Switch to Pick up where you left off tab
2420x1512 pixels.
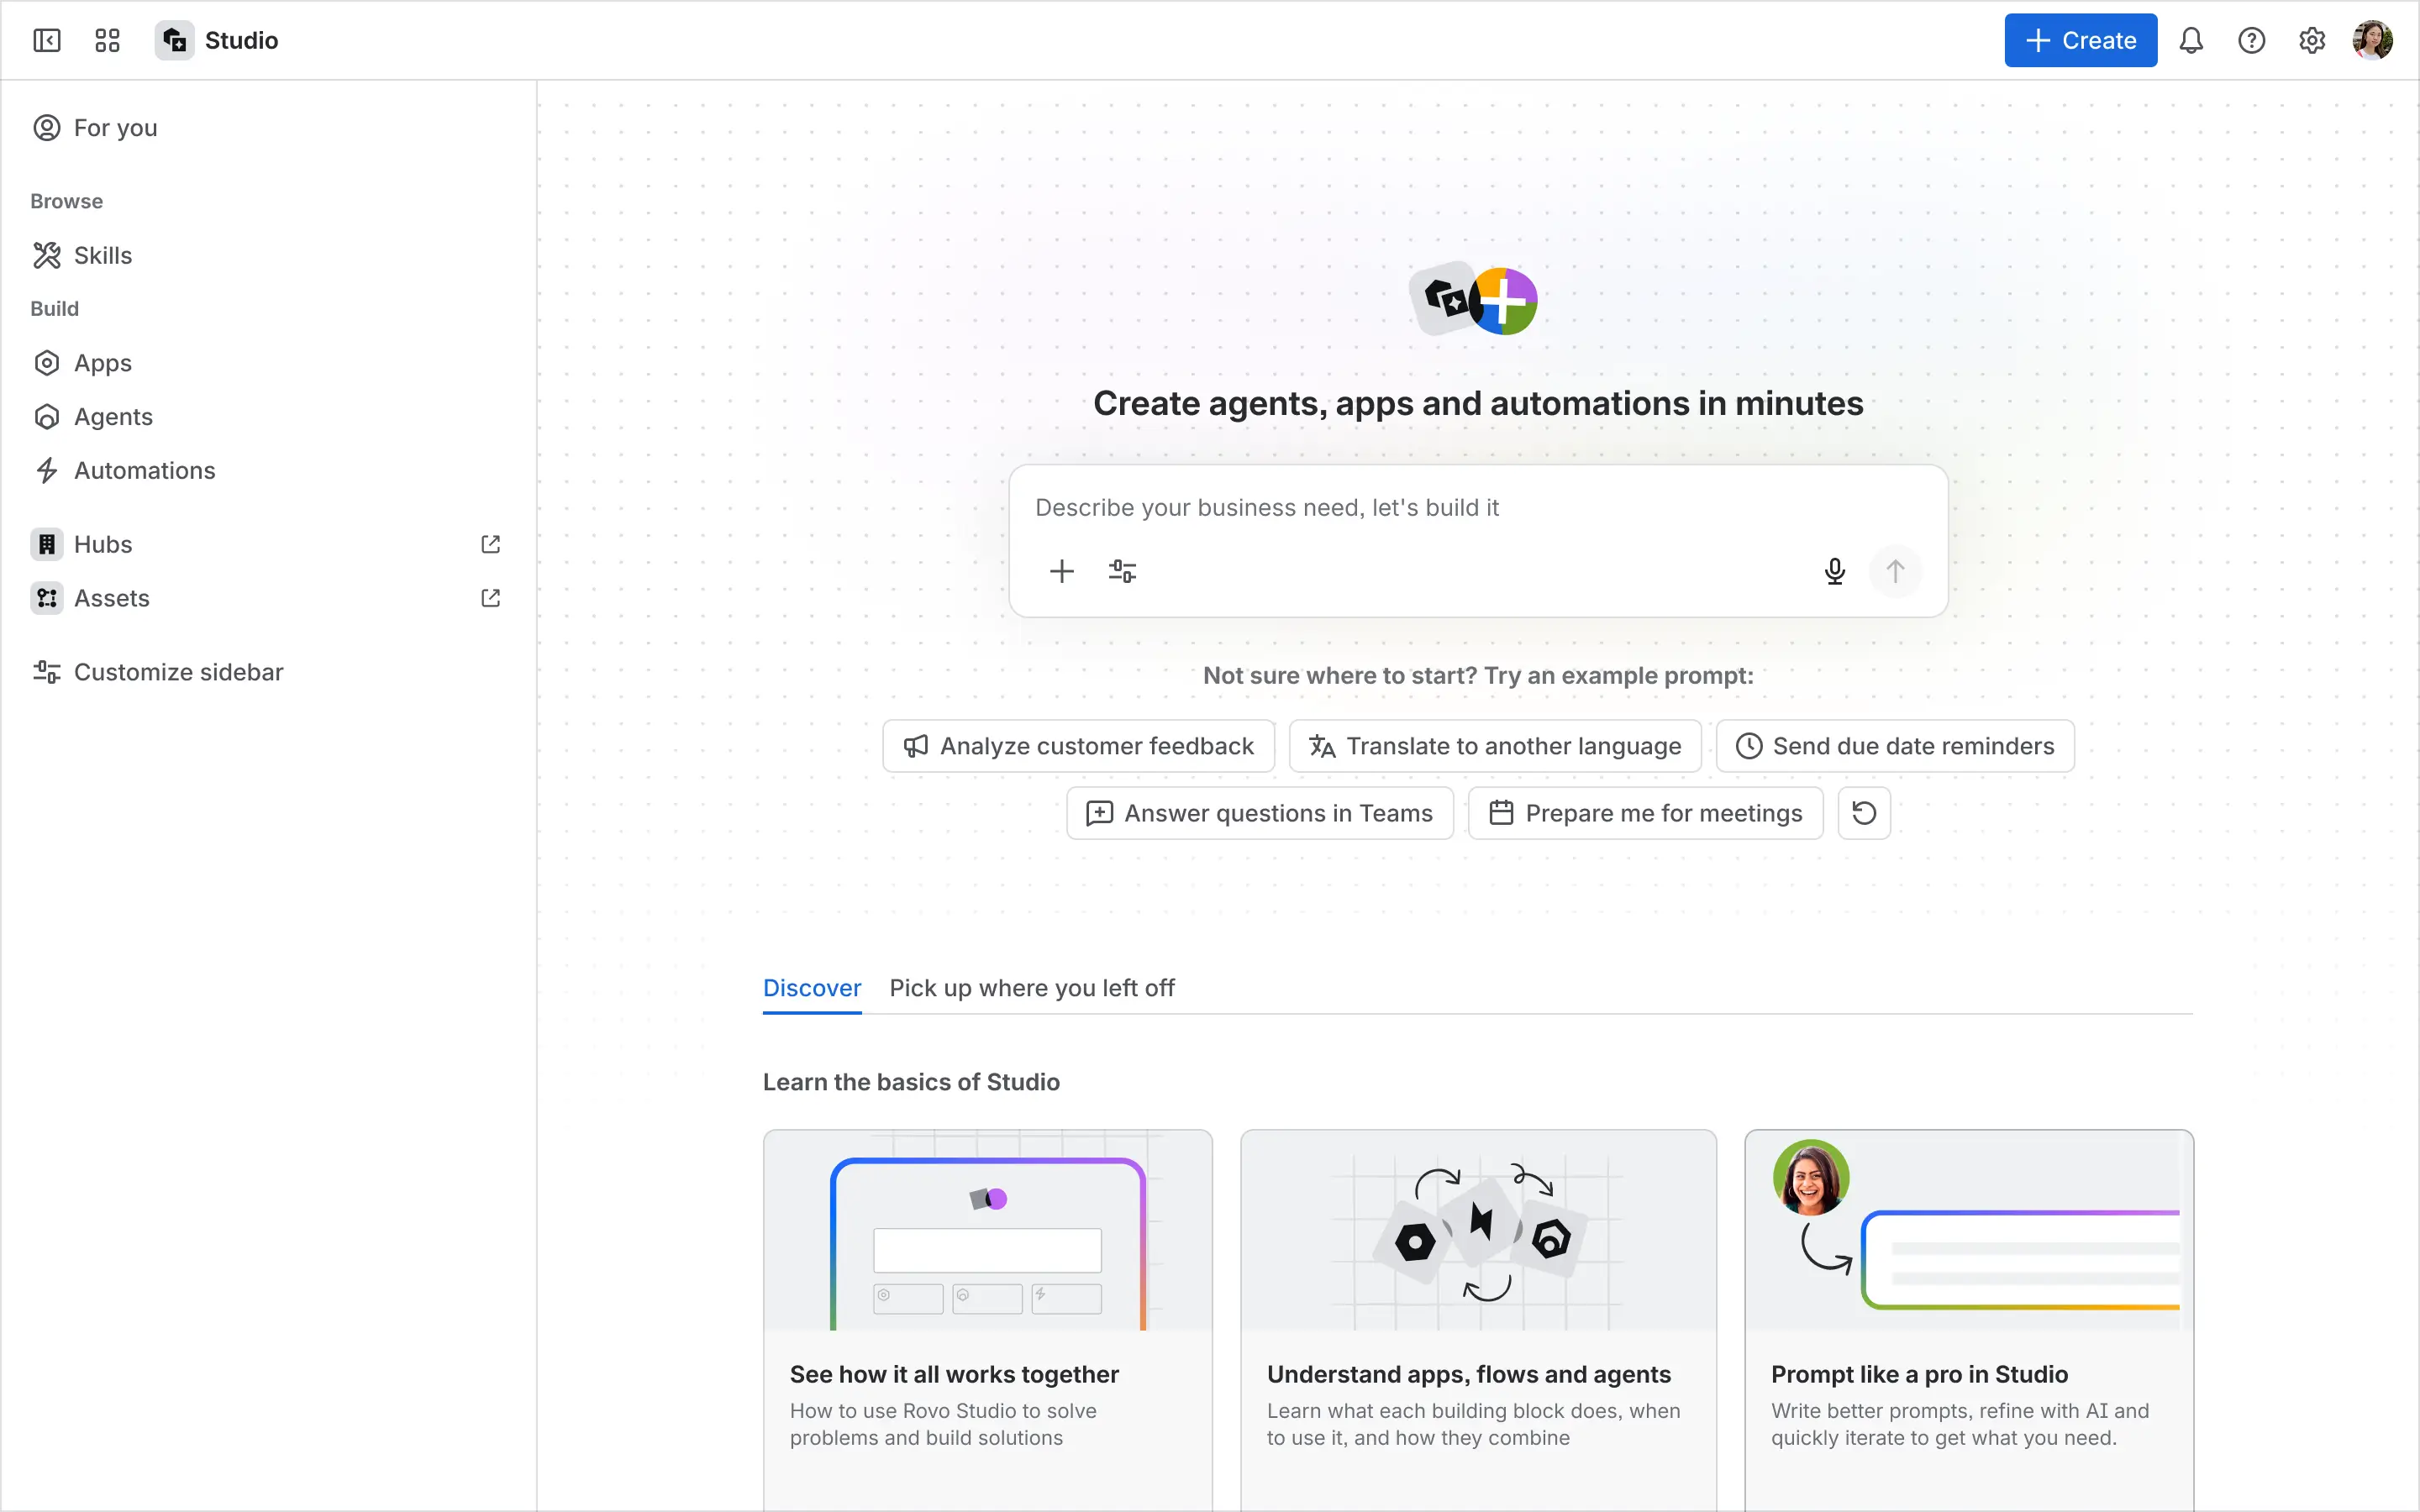(1032, 988)
